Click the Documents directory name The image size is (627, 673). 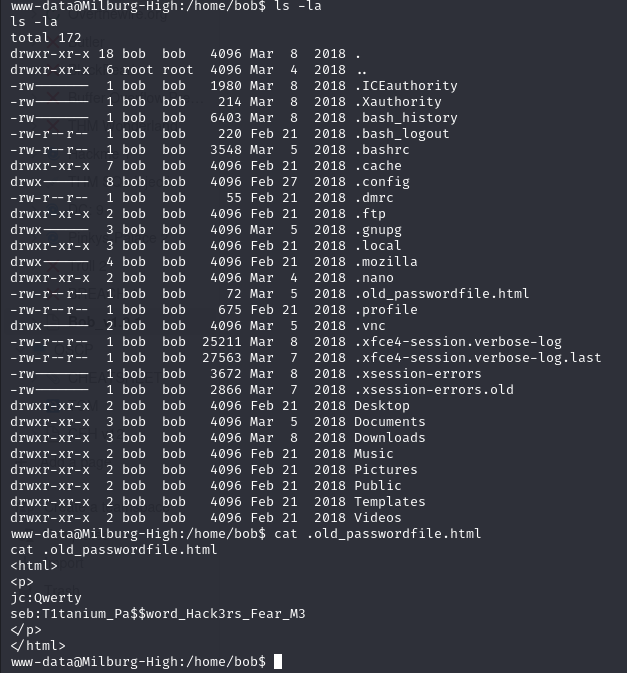389,422
